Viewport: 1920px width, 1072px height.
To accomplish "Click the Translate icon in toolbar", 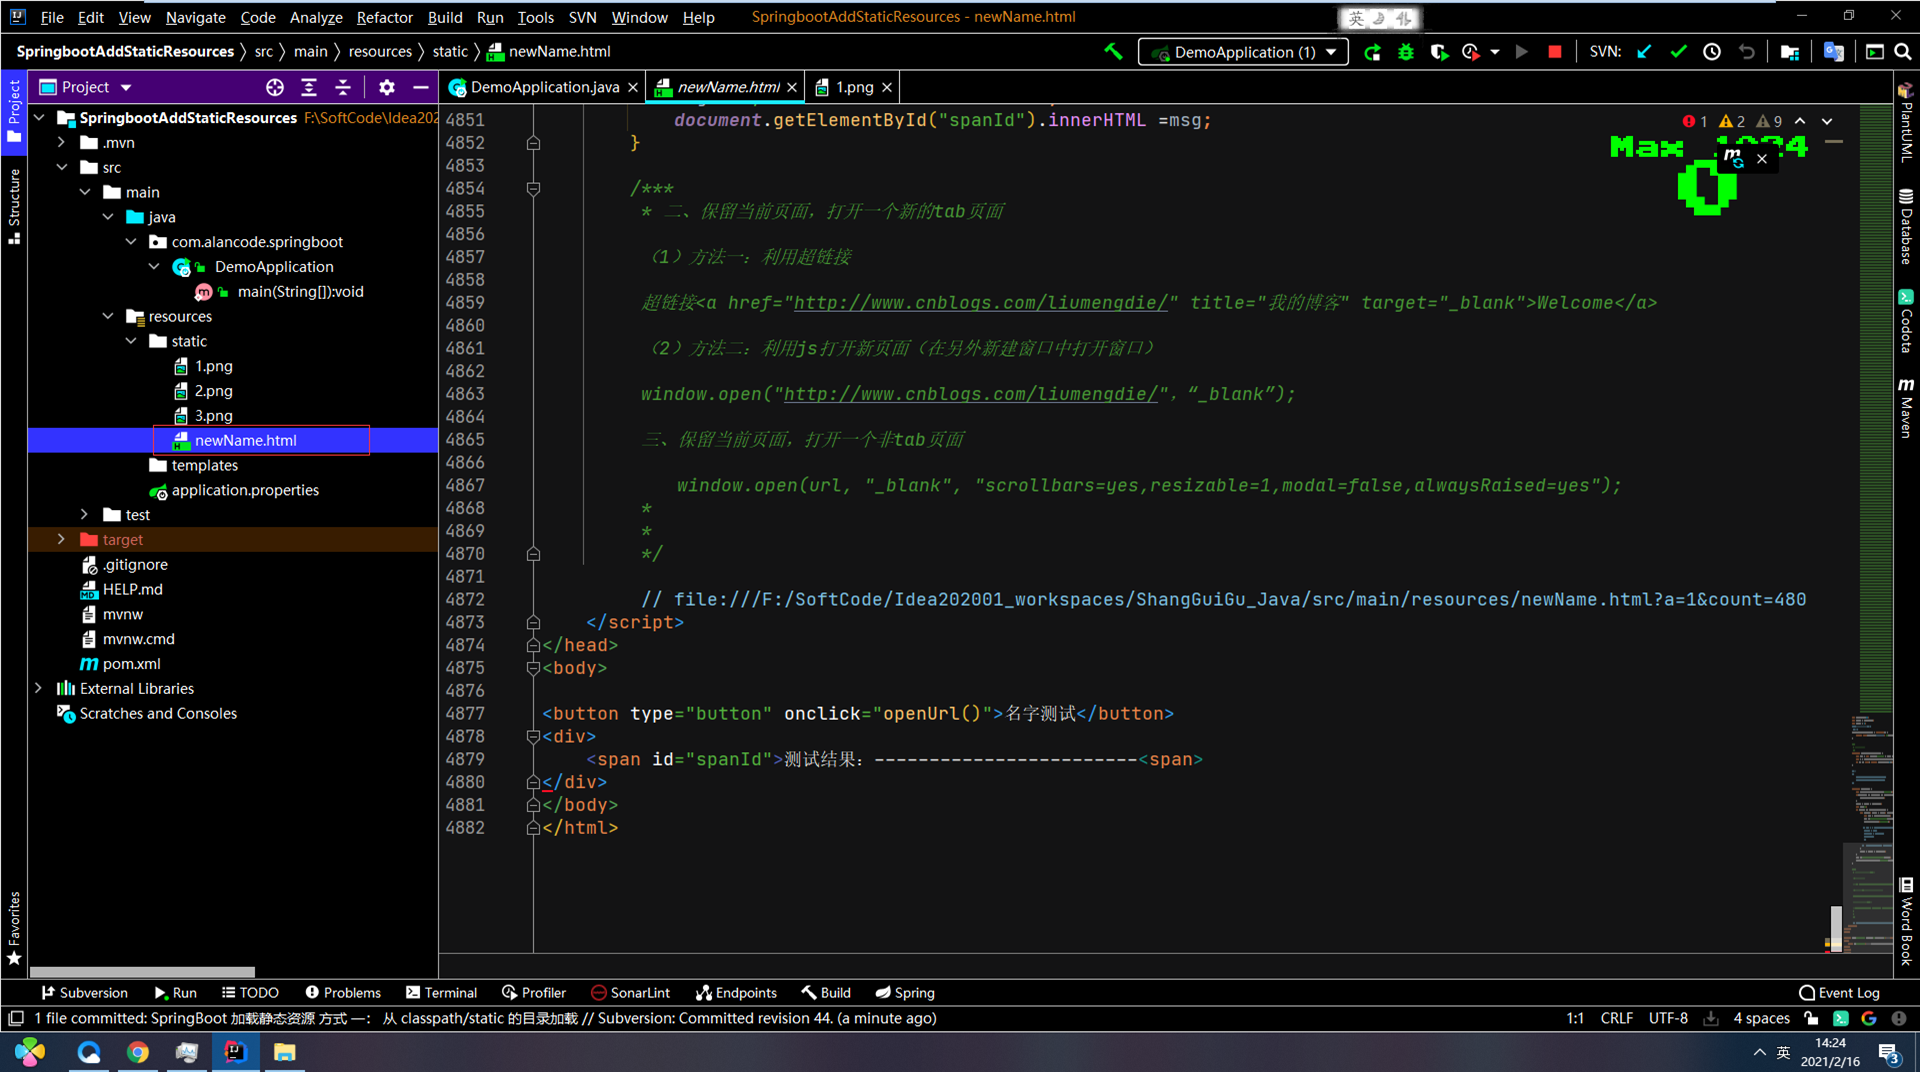I will (x=1834, y=52).
